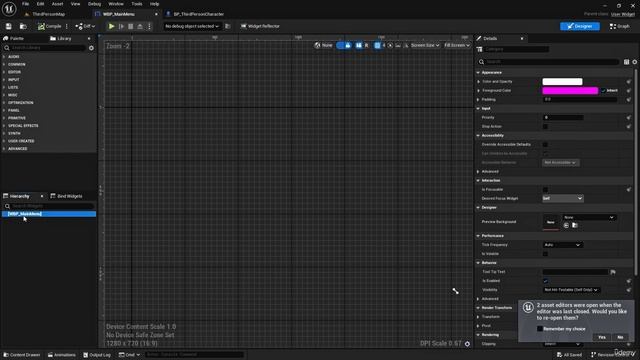This screenshot has height=360, width=640.
Task: Click Yes to re-open asset editors
Action: [x=602, y=337]
